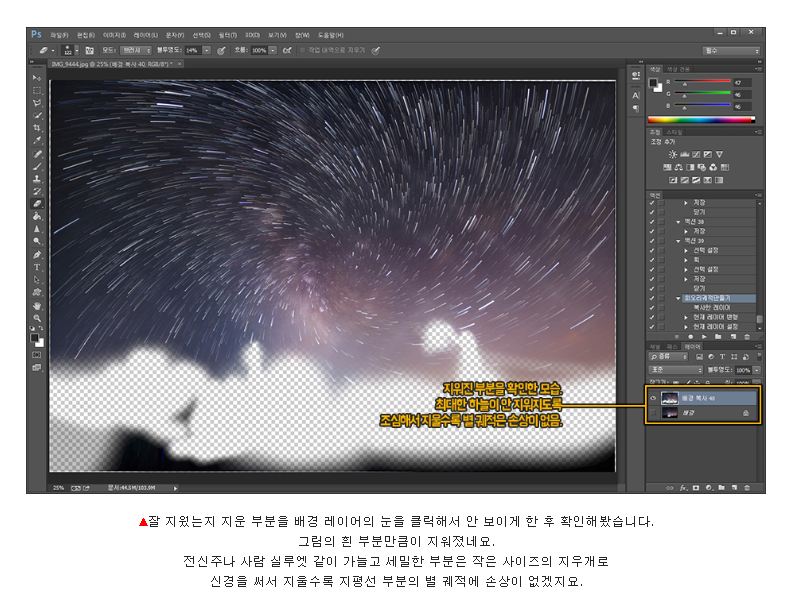The width and height of the screenshot is (792, 616).
Task: Toggle Quick Mask mode icon
Action: (x=37, y=355)
